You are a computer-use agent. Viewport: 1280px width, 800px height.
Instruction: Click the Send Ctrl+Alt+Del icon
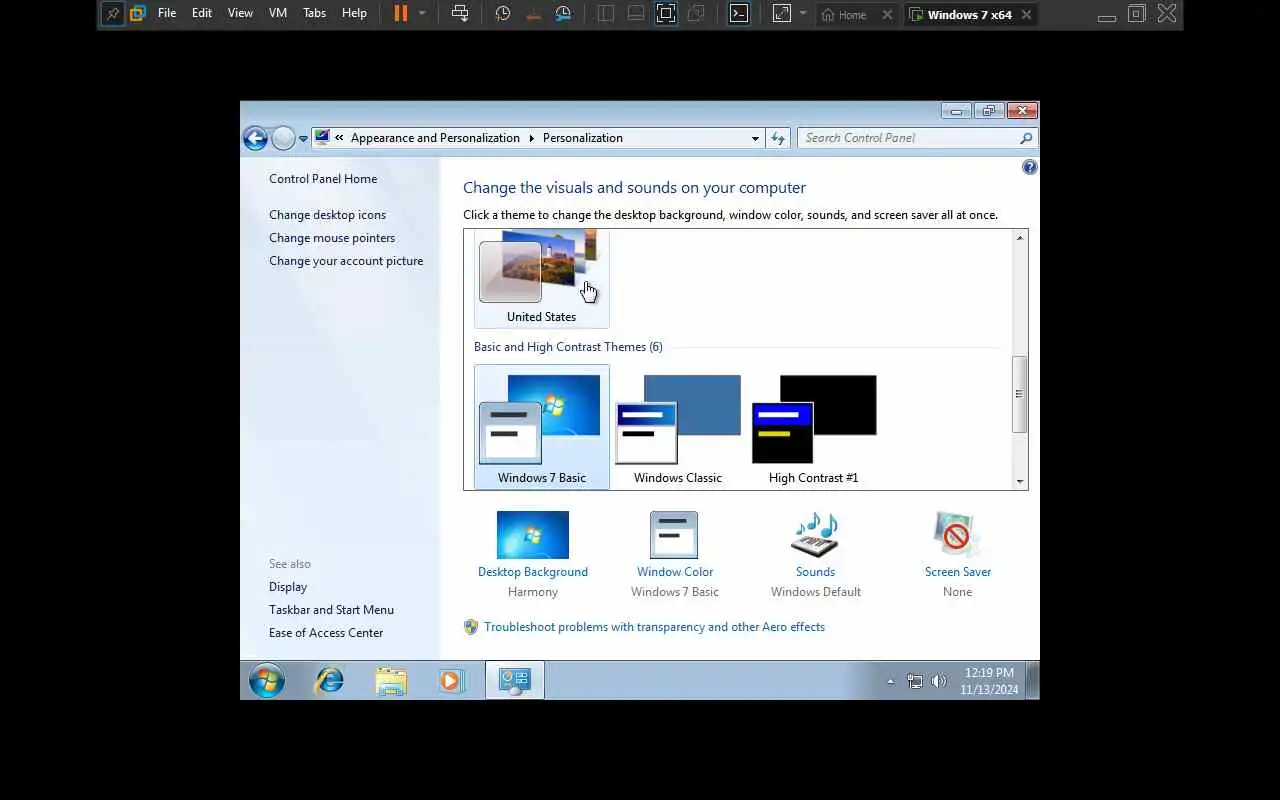(460, 14)
